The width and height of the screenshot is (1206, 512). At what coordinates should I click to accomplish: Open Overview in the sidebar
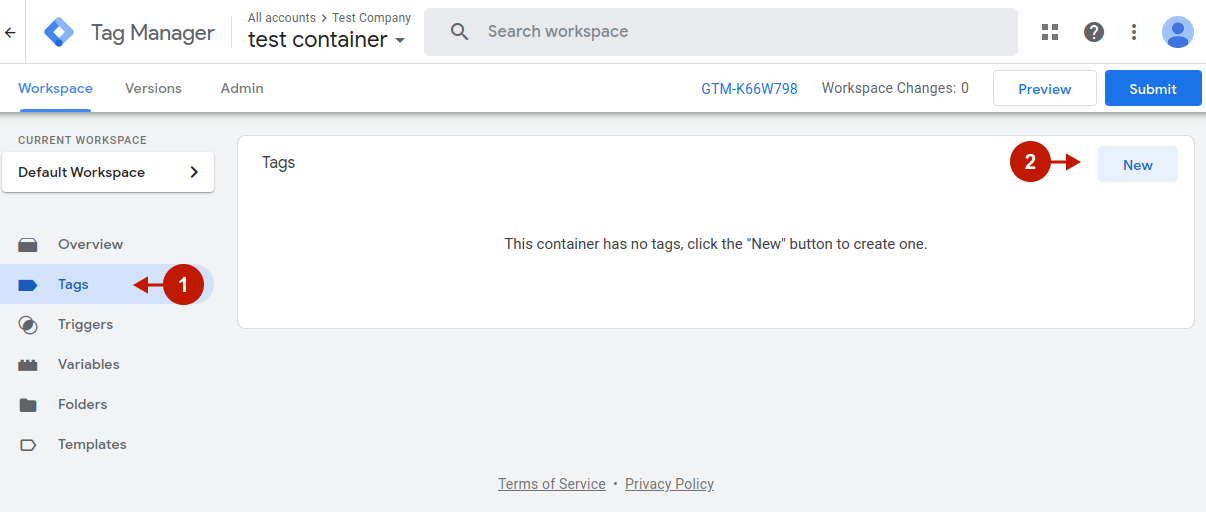click(107, 244)
